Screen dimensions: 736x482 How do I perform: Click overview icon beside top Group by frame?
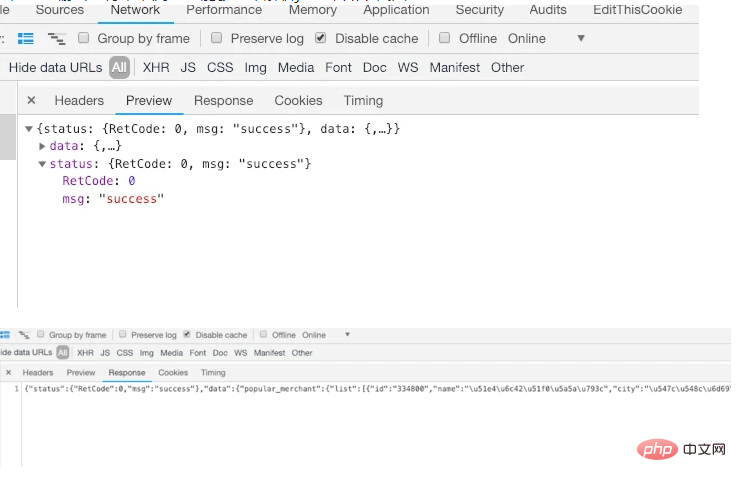tap(57, 38)
